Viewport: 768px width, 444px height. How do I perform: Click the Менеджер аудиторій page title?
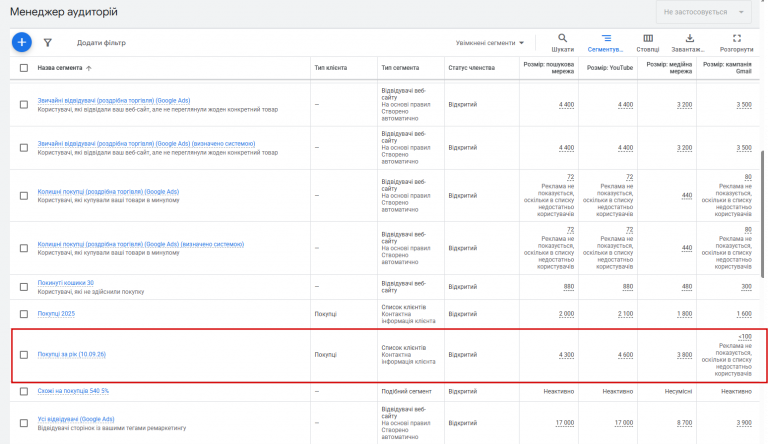tap(64, 12)
